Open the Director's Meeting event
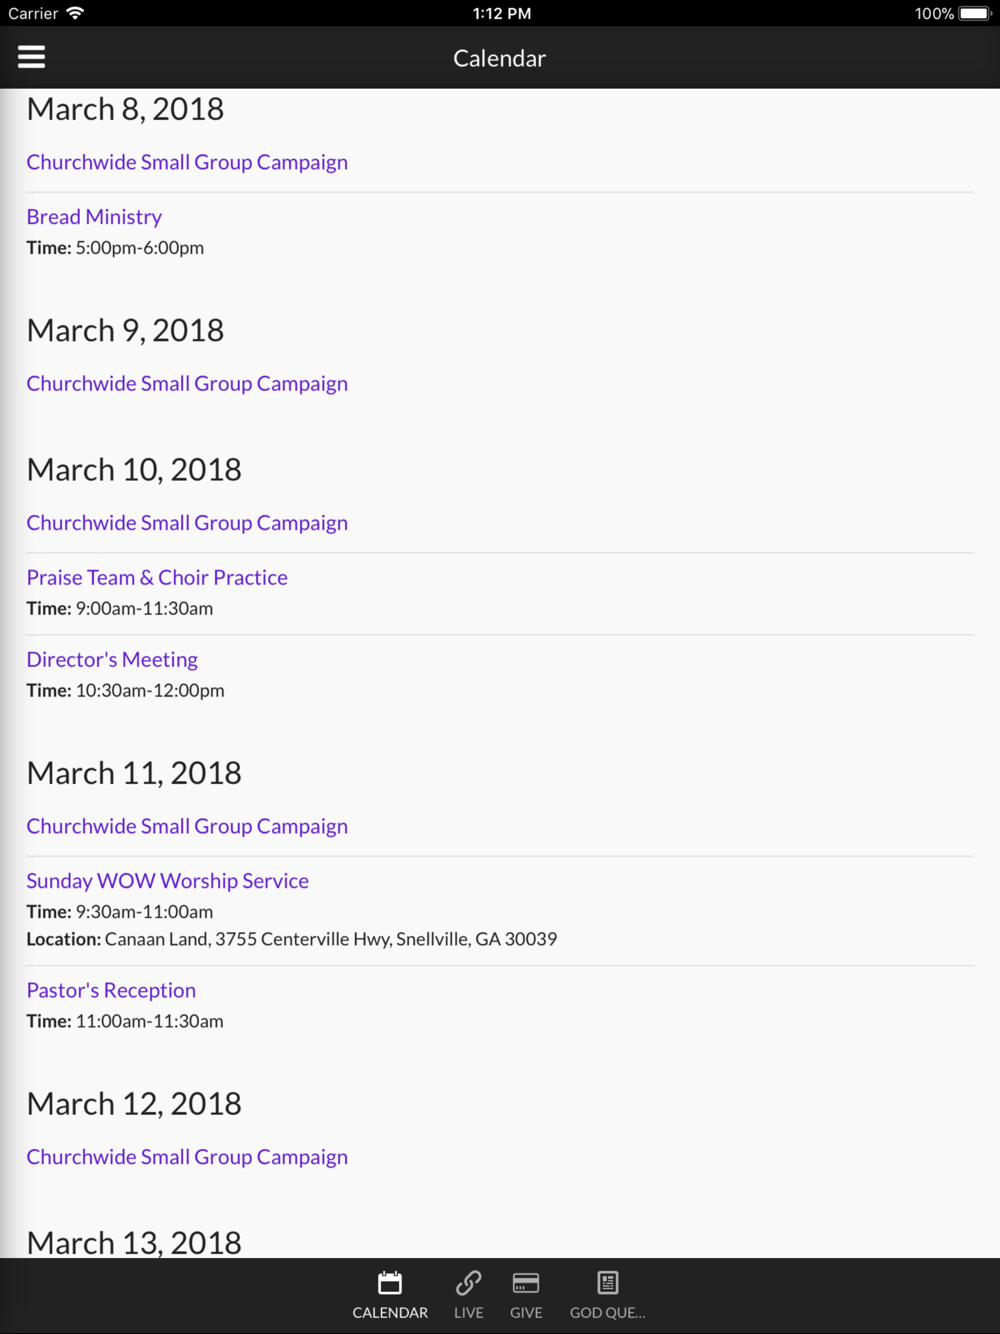Screen dimensions: 1000x1334 pyautogui.click(x=112, y=660)
